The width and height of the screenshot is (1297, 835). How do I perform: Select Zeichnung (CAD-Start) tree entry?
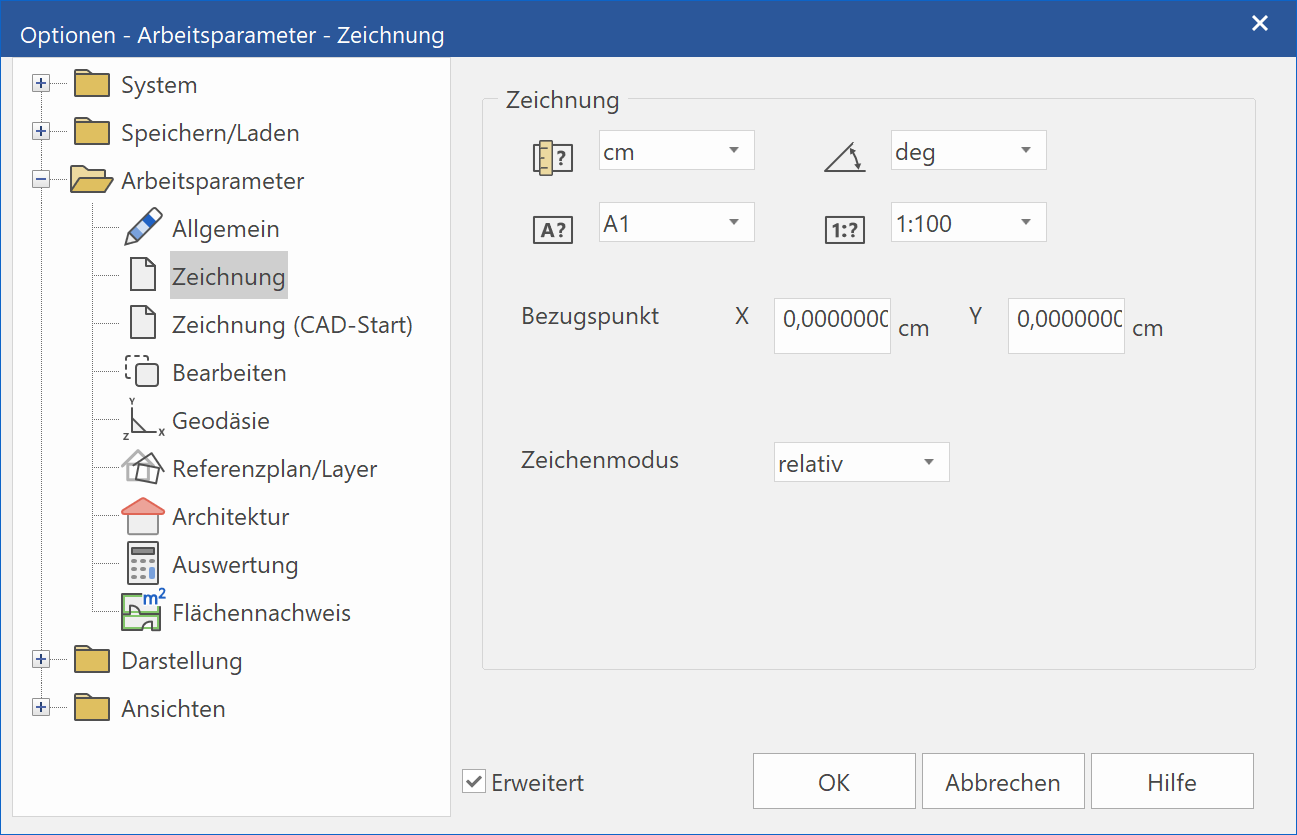(292, 325)
